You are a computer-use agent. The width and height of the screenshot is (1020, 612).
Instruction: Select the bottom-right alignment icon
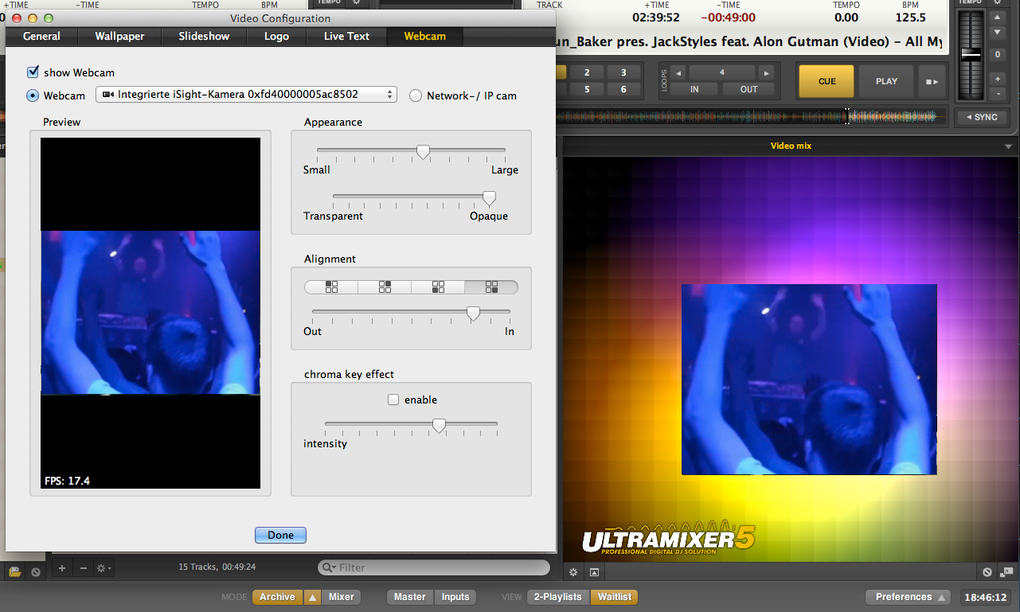(491, 287)
